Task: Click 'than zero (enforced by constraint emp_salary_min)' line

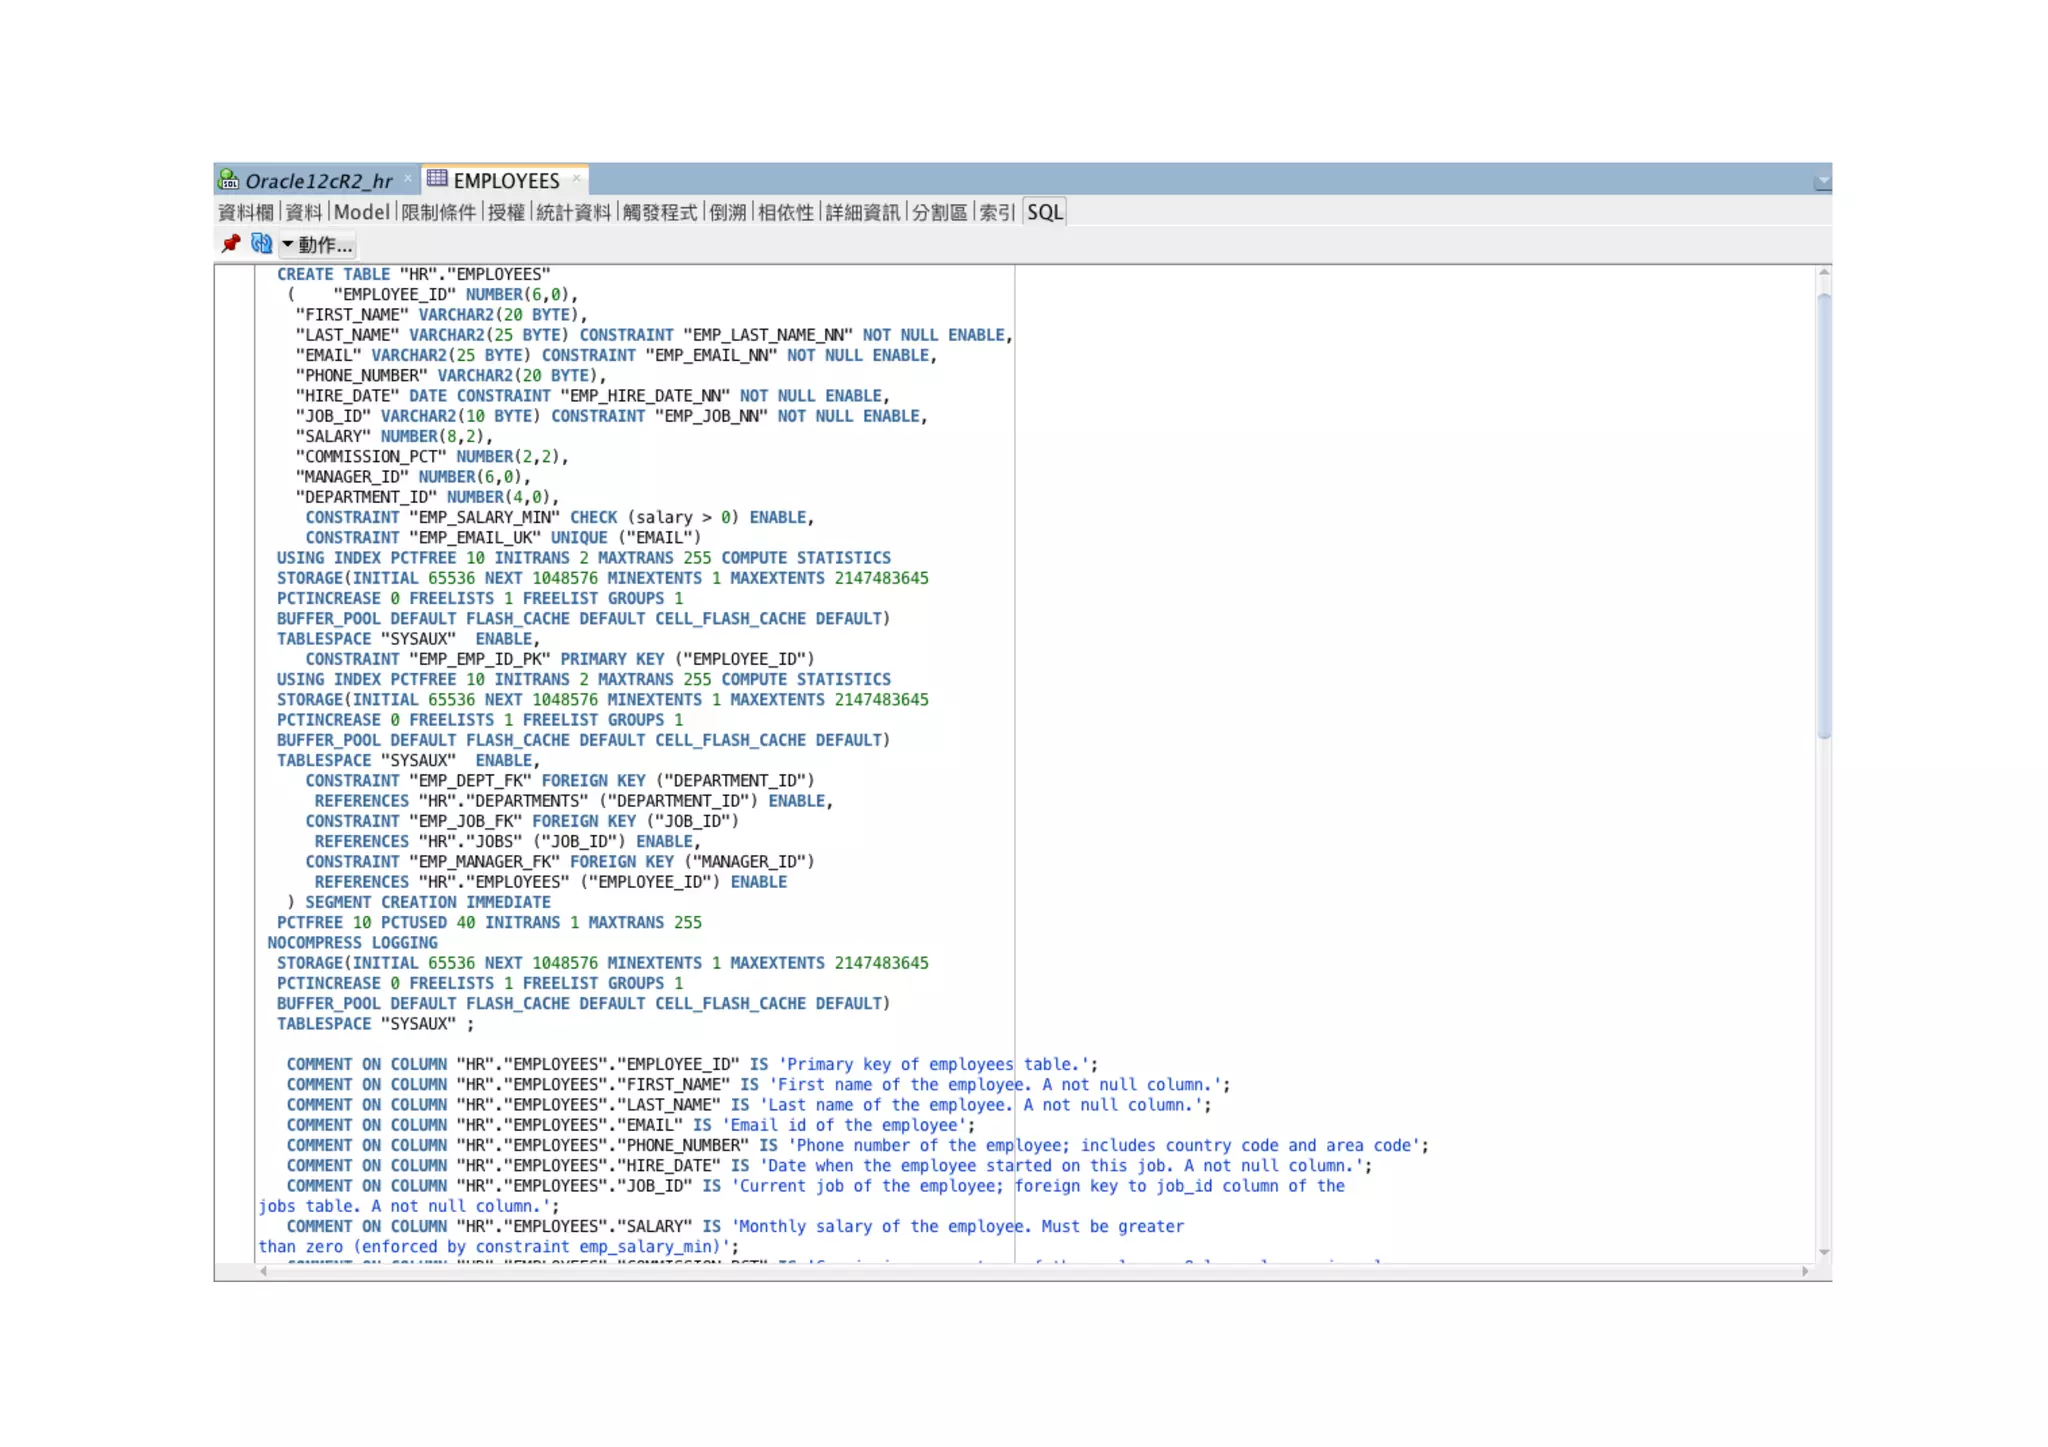Action: tap(498, 1246)
